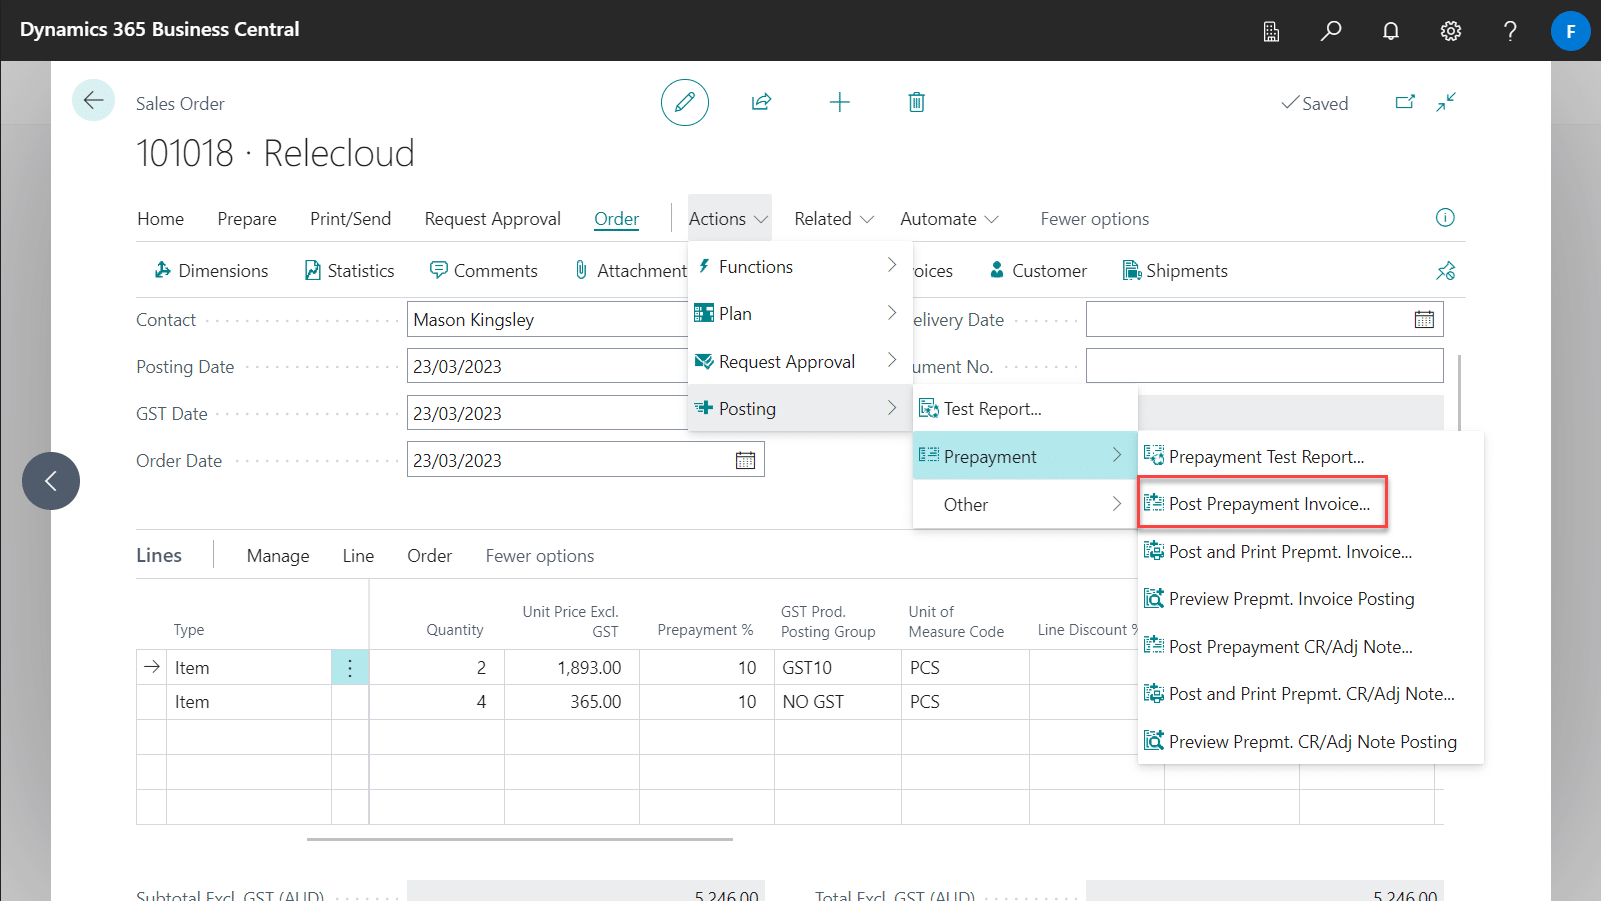Screen dimensions: 1601x901
Task: Click NO GST posting group cell
Action: coord(837,702)
